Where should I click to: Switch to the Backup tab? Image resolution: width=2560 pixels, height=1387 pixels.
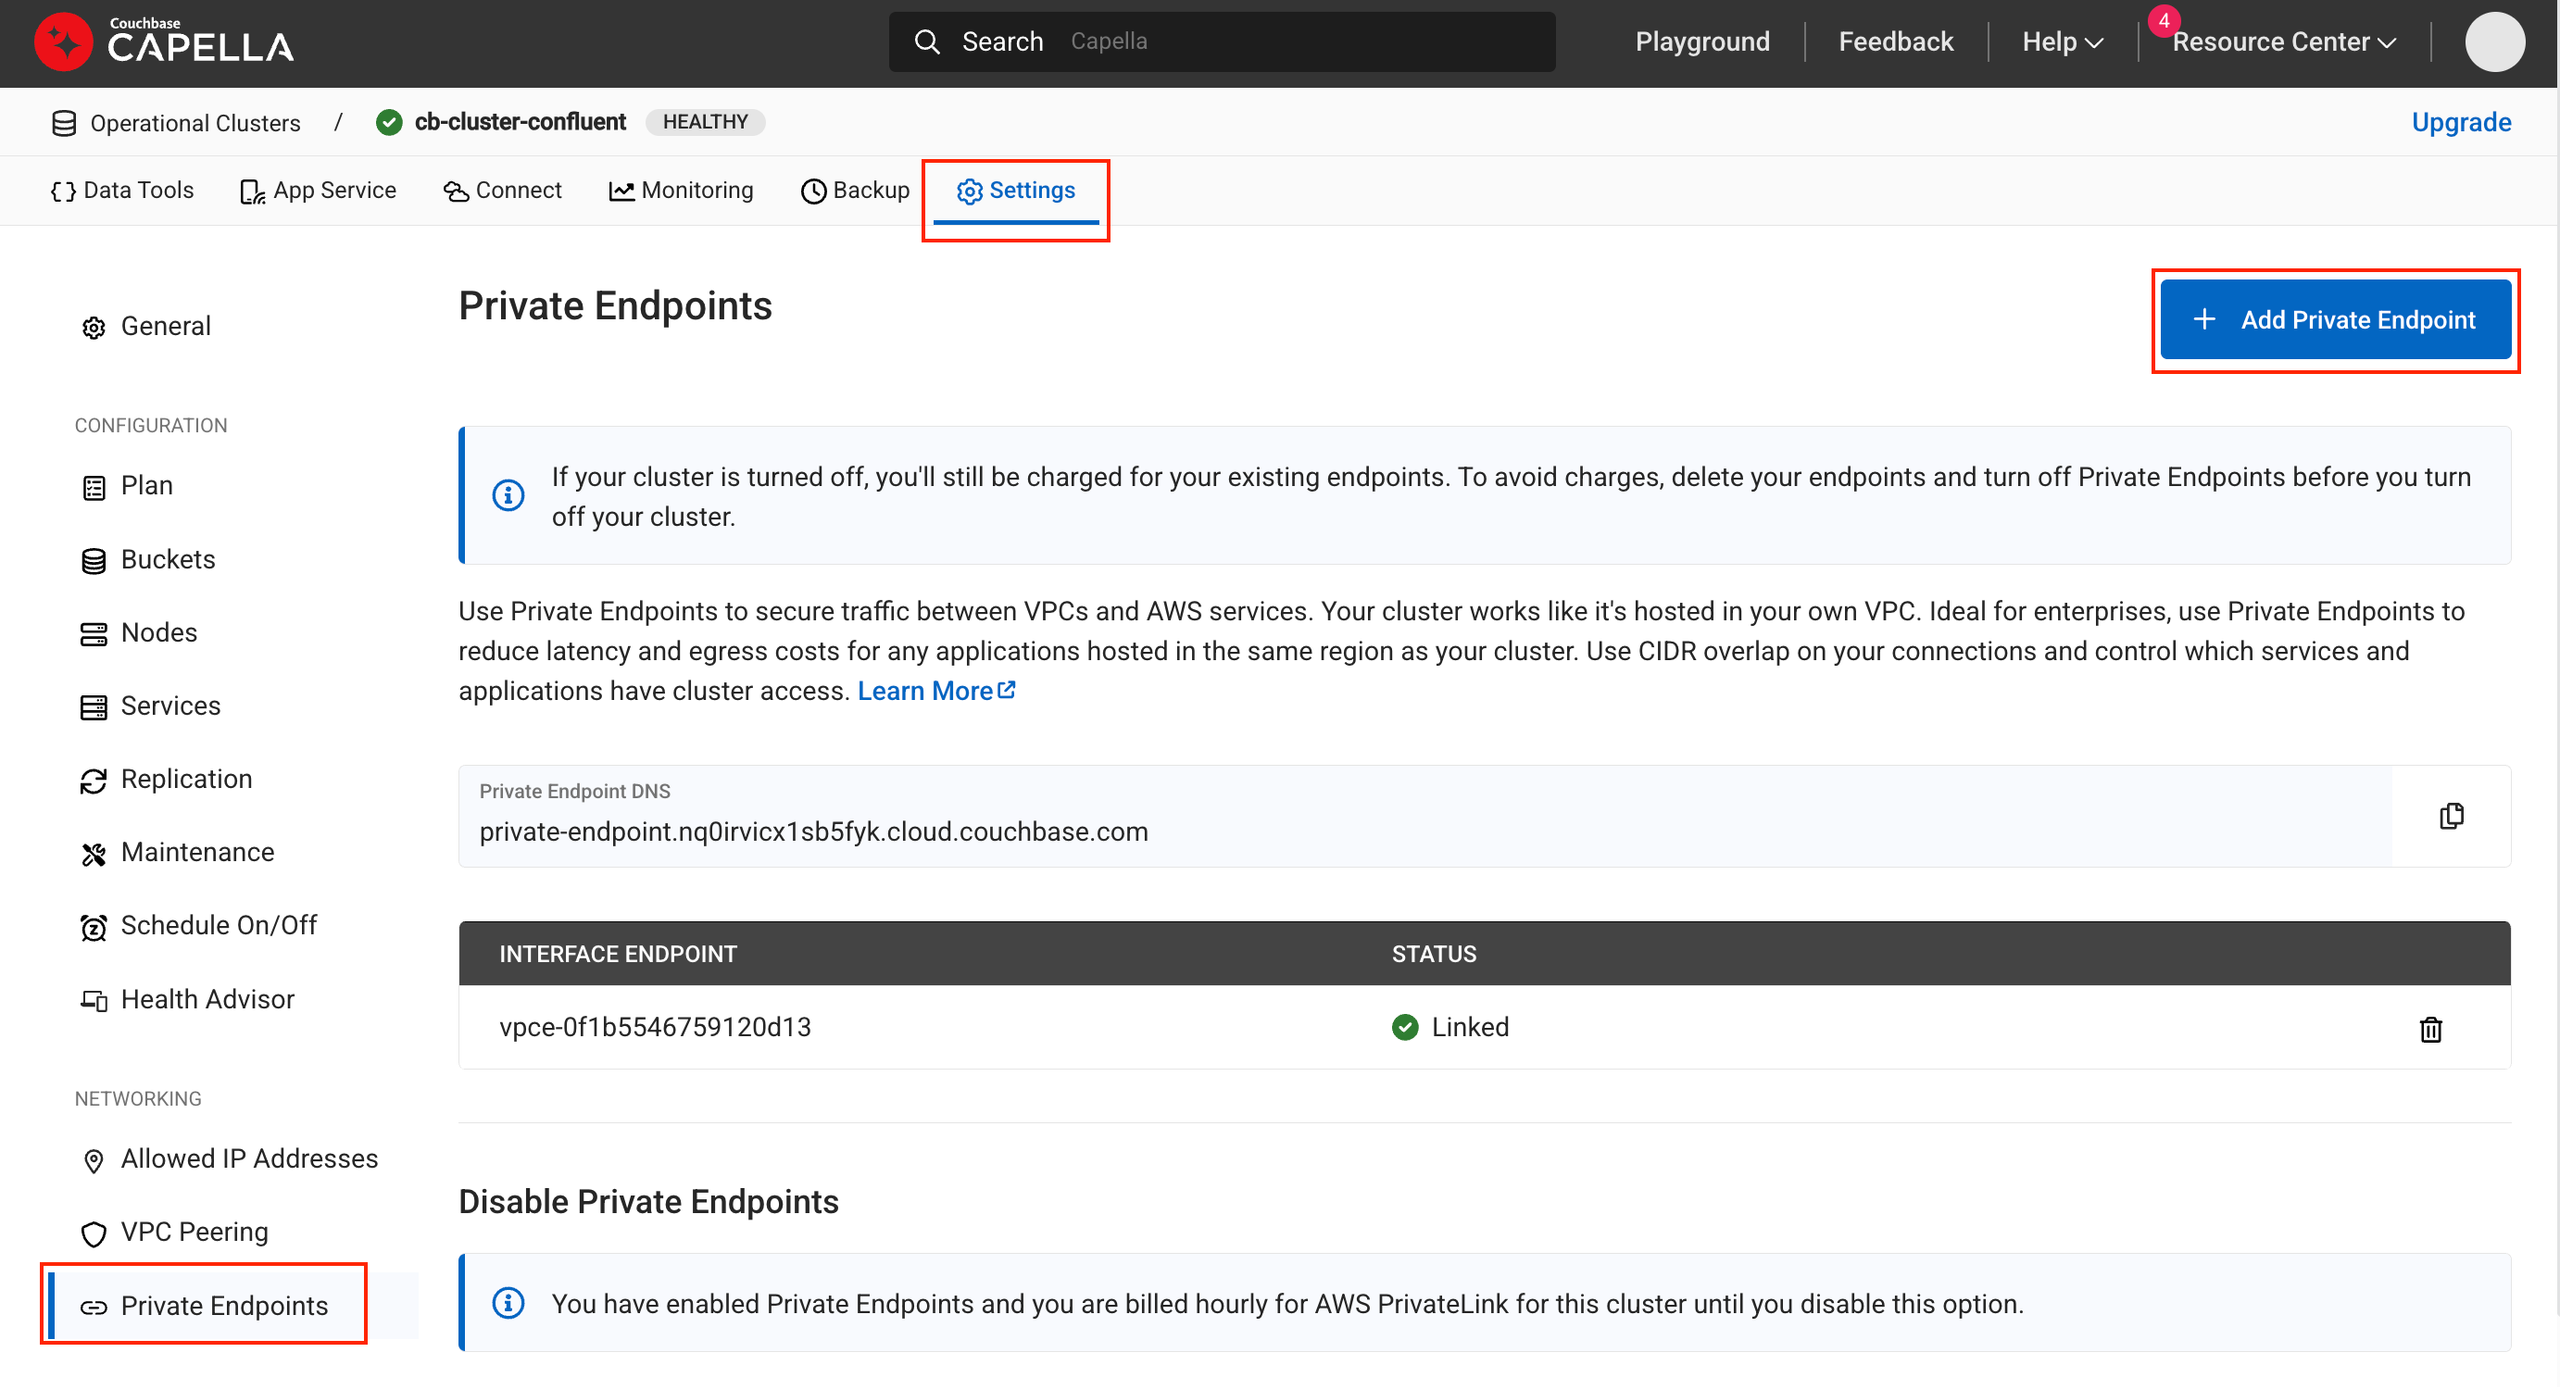(855, 190)
